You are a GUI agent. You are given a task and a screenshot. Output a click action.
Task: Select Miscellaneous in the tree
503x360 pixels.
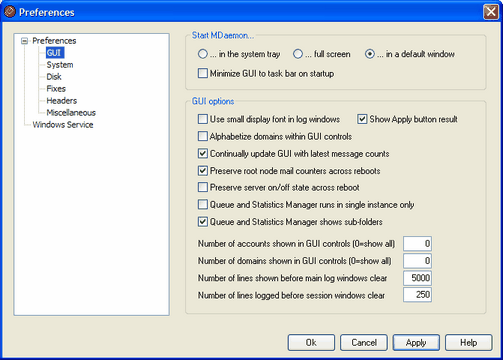click(71, 113)
